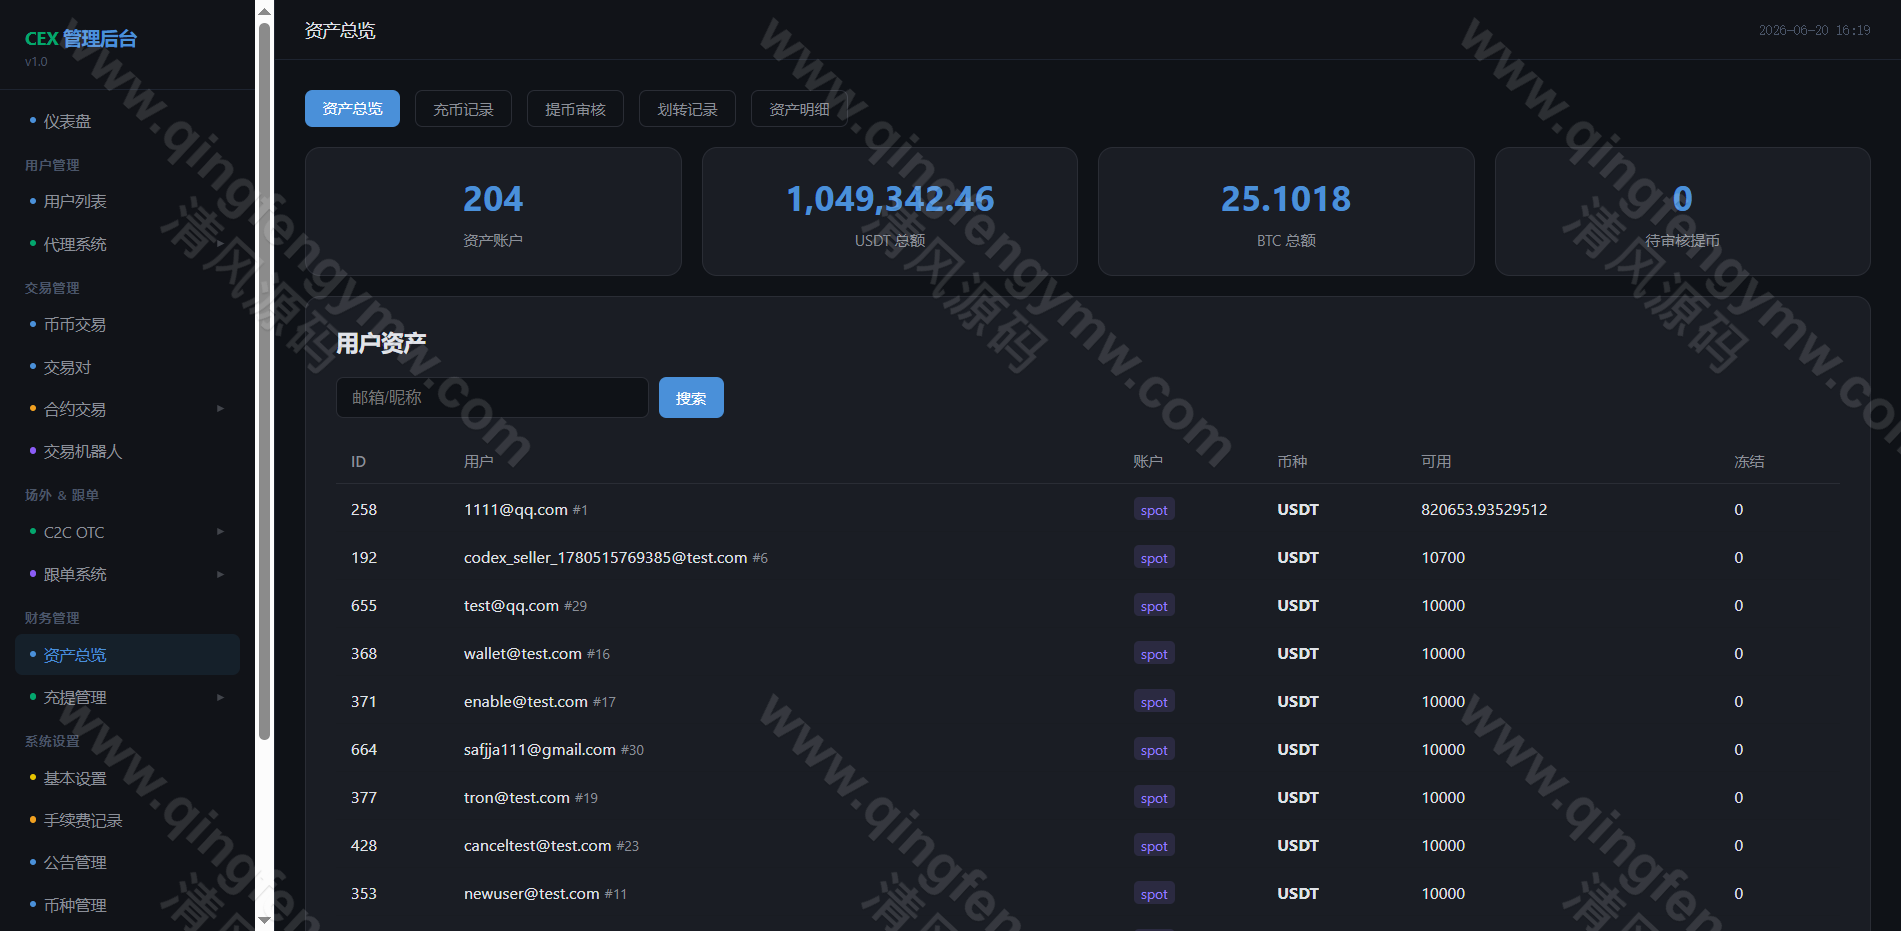Click the available balance 820653.93529512
Image resolution: width=1901 pixels, height=931 pixels.
click(1484, 510)
